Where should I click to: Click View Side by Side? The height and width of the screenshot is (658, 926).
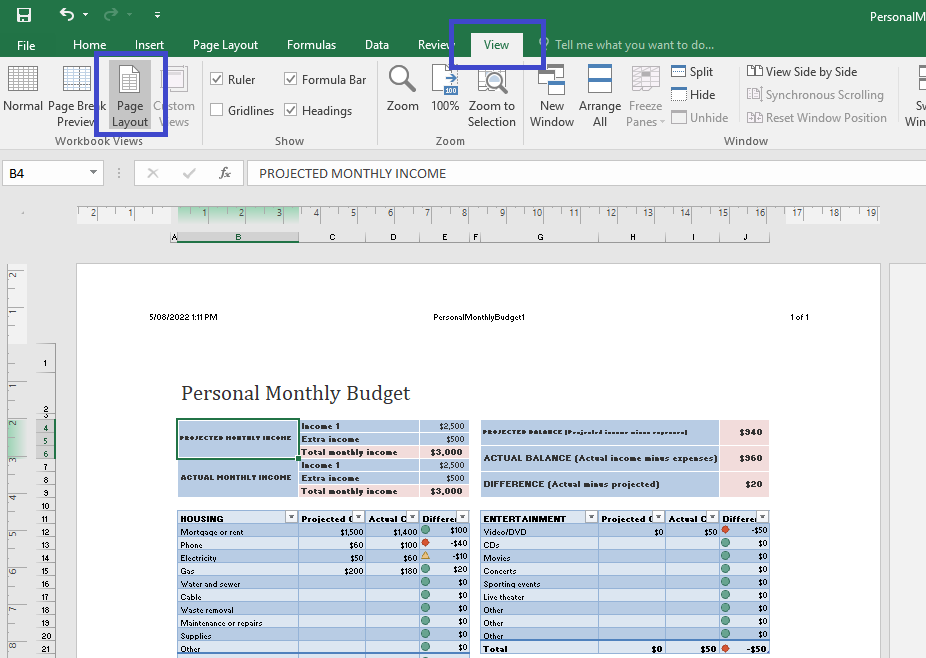click(x=802, y=71)
